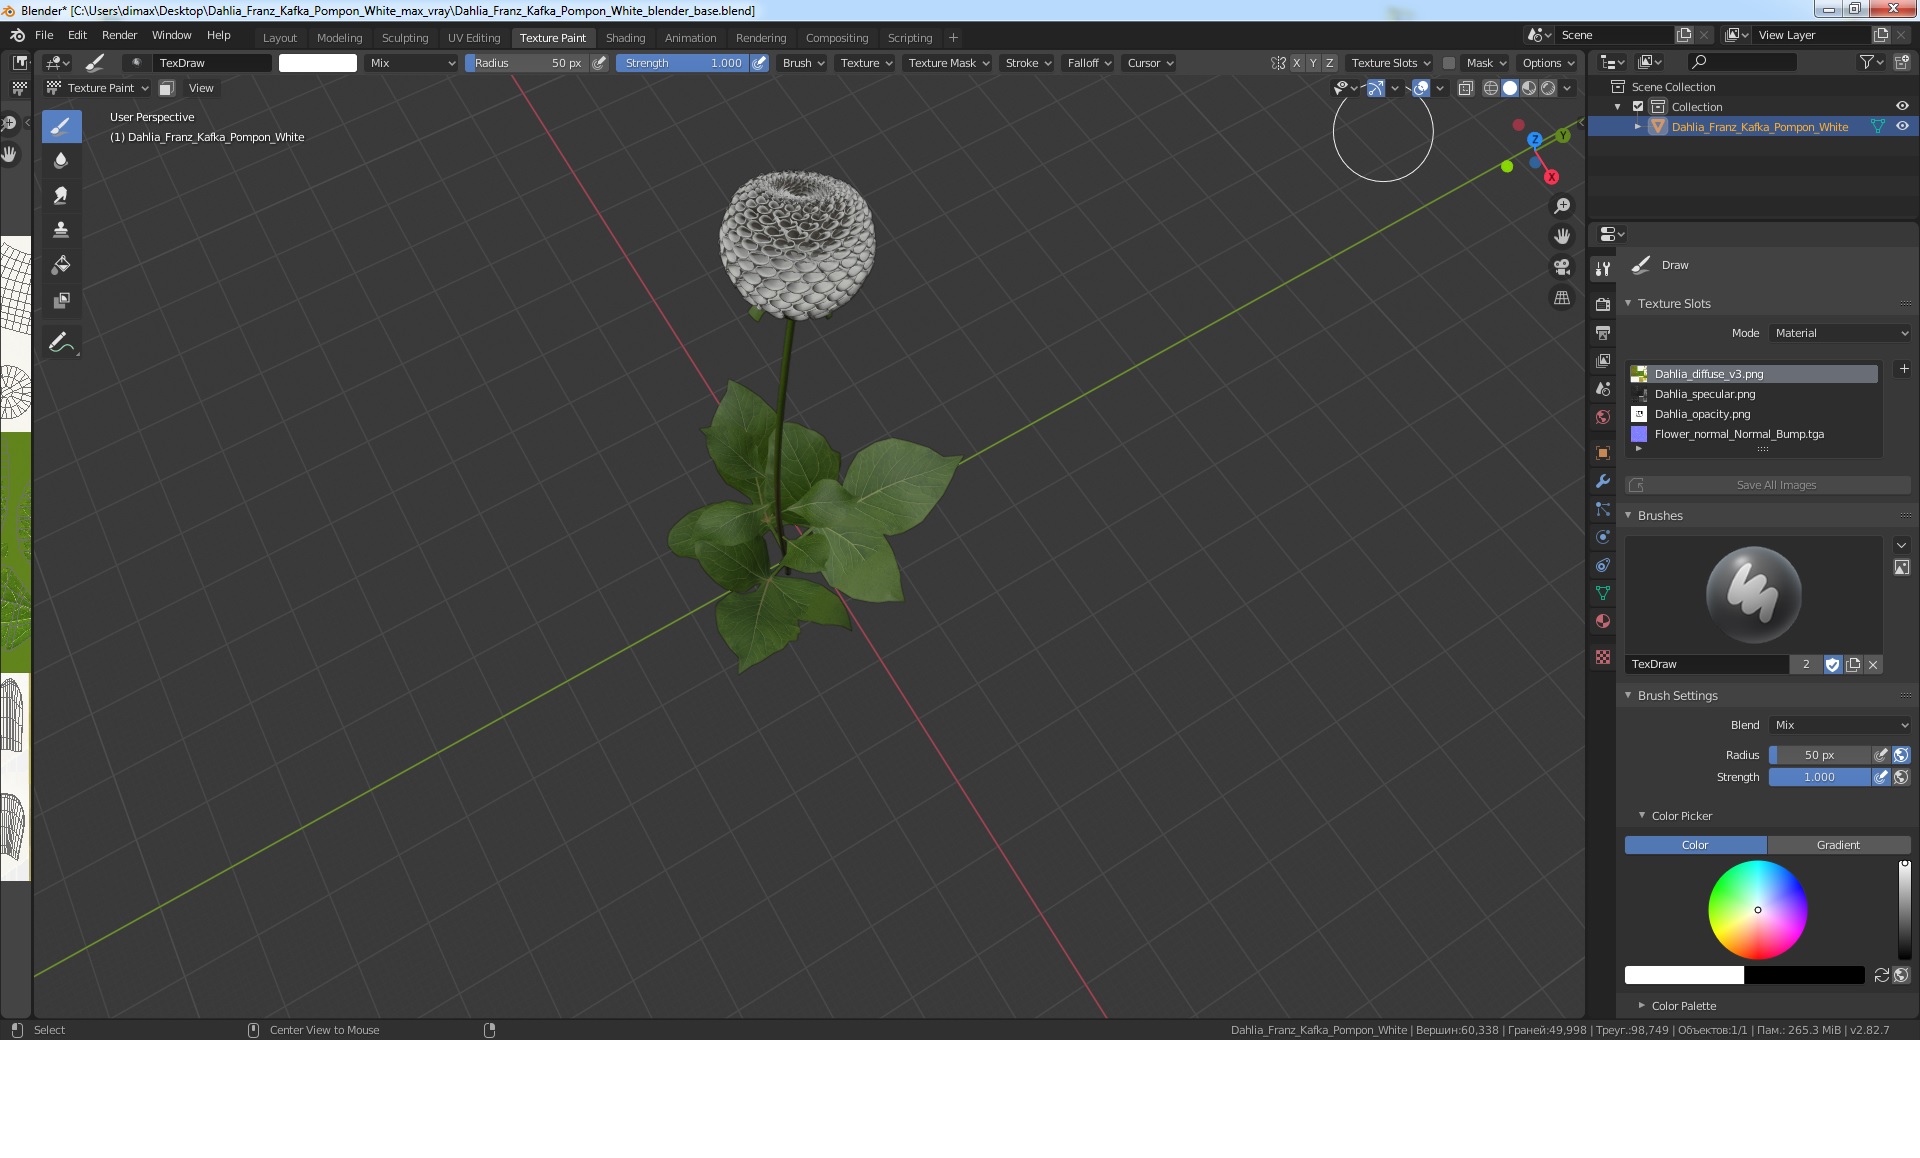The width and height of the screenshot is (1920, 1158).
Task: Switch to rendered viewport shading
Action: coord(1548,88)
